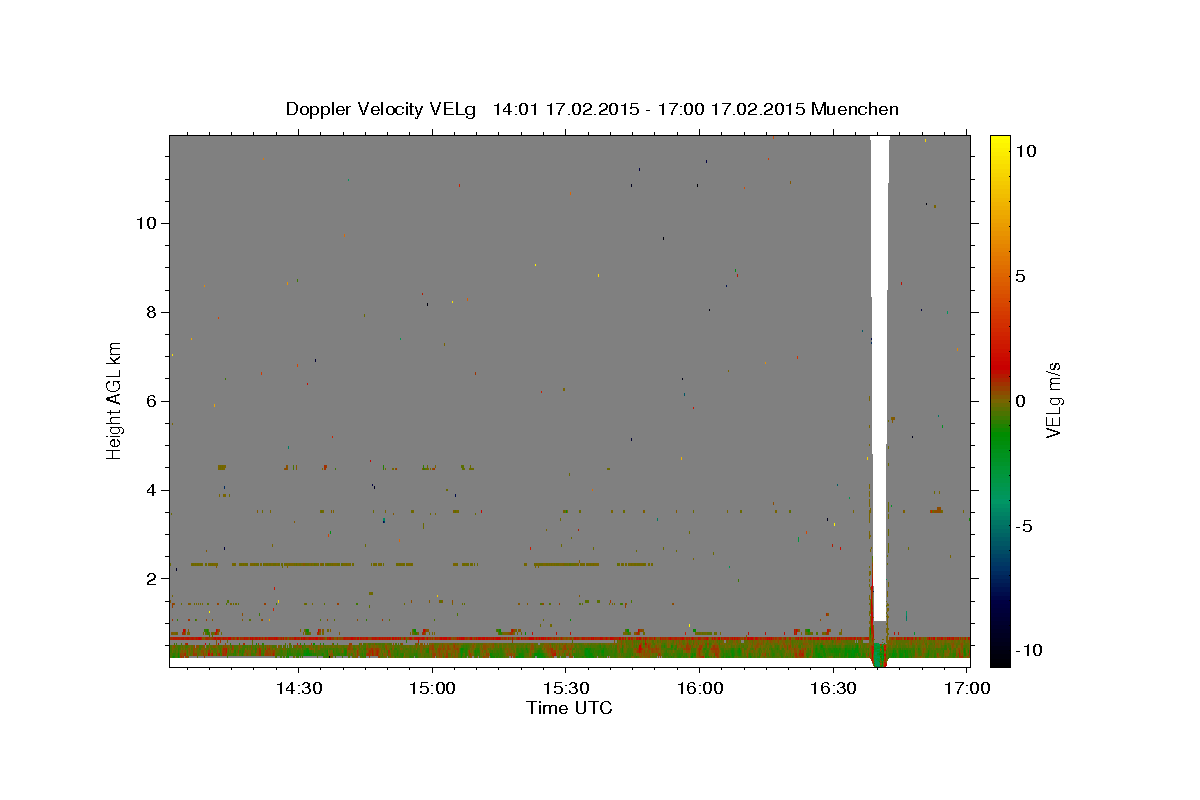This screenshot has width=1200, height=800.
Task: Click the "VELg m/s" colorbar label
Action: point(1052,400)
